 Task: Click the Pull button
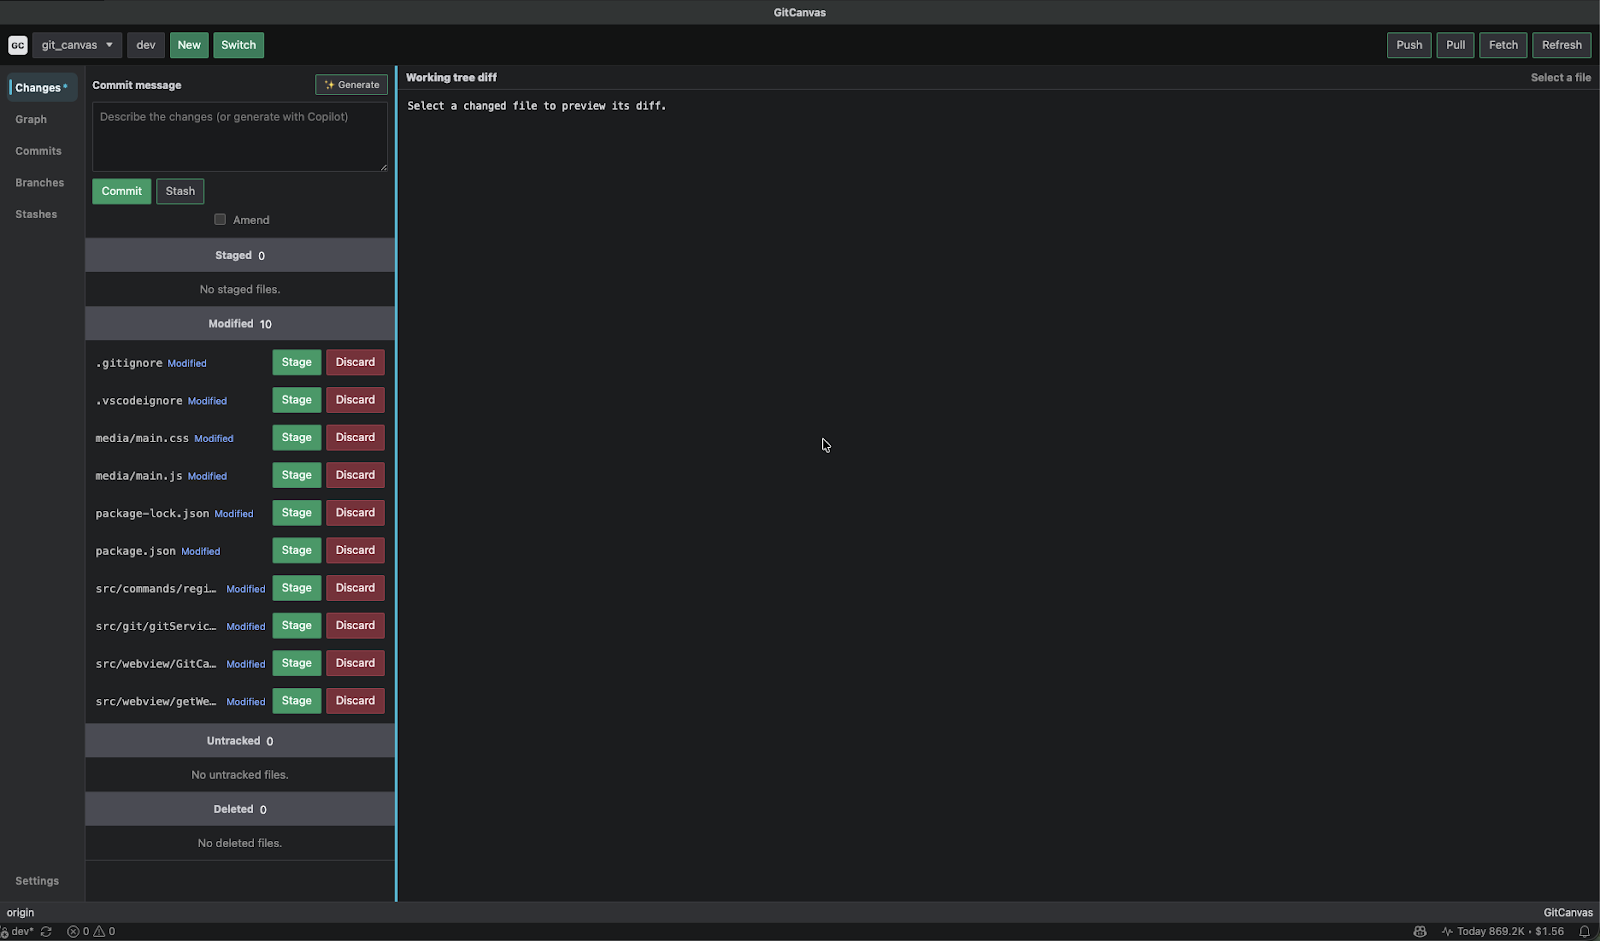(x=1455, y=45)
